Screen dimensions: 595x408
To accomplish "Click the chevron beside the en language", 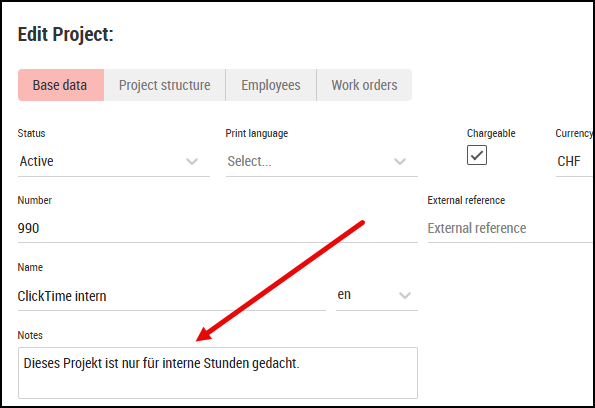I will (405, 295).
